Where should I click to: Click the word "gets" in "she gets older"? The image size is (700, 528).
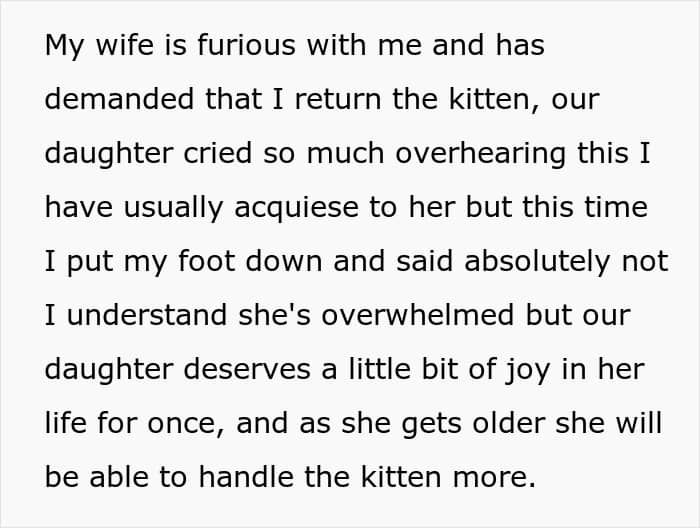tap(431, 423)
